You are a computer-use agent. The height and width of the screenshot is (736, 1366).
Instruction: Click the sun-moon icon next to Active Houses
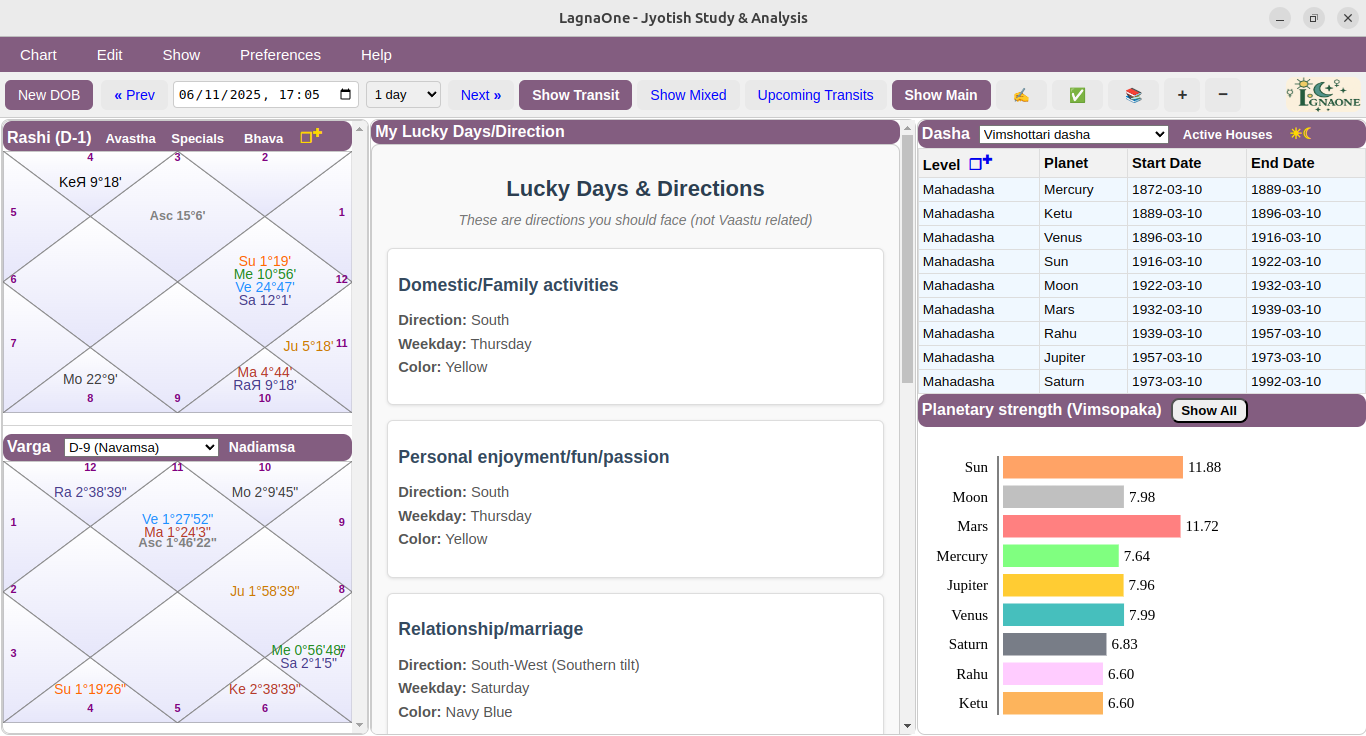tap(1300, 132)
